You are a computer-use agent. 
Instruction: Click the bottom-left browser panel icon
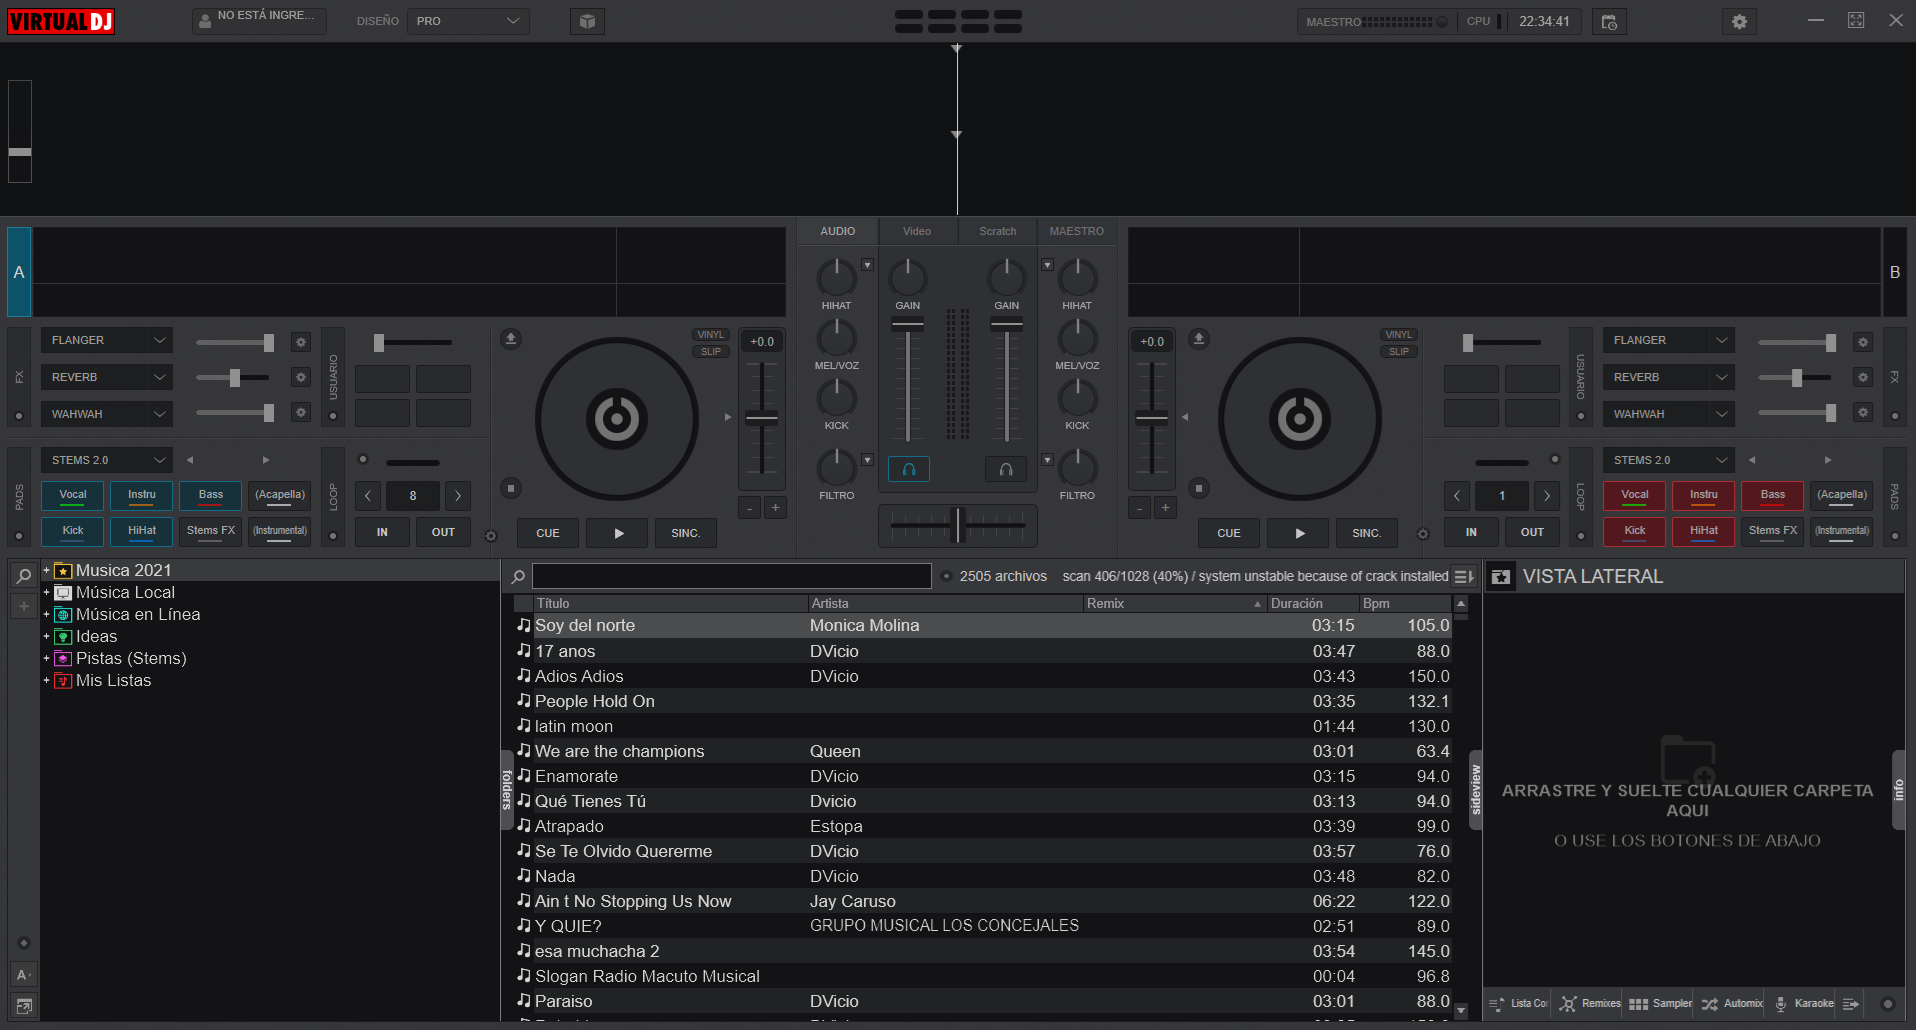pyautogui.click(x=24, y=1005)
